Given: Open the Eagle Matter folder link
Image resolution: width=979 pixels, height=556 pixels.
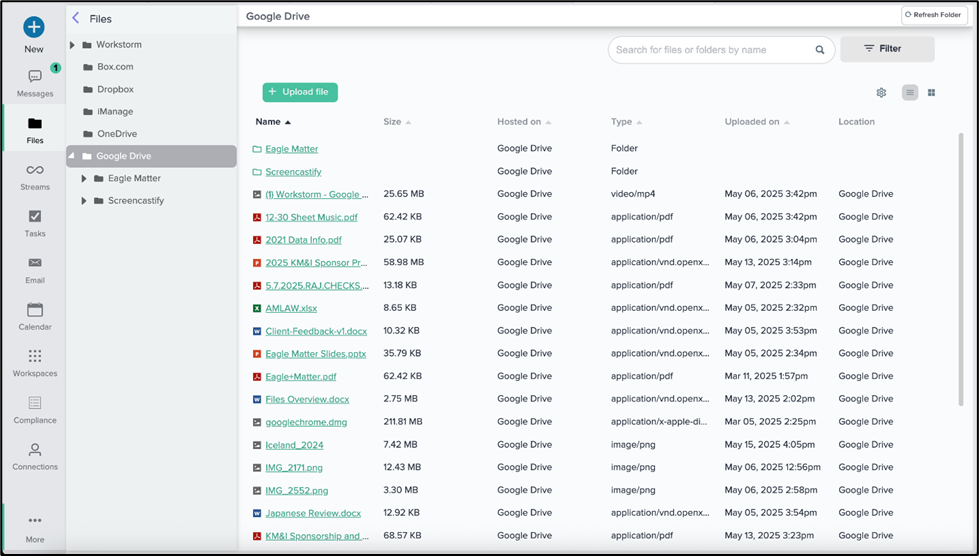Looking at the screenshot, I should pyautogui.click(x=292, y=149).
